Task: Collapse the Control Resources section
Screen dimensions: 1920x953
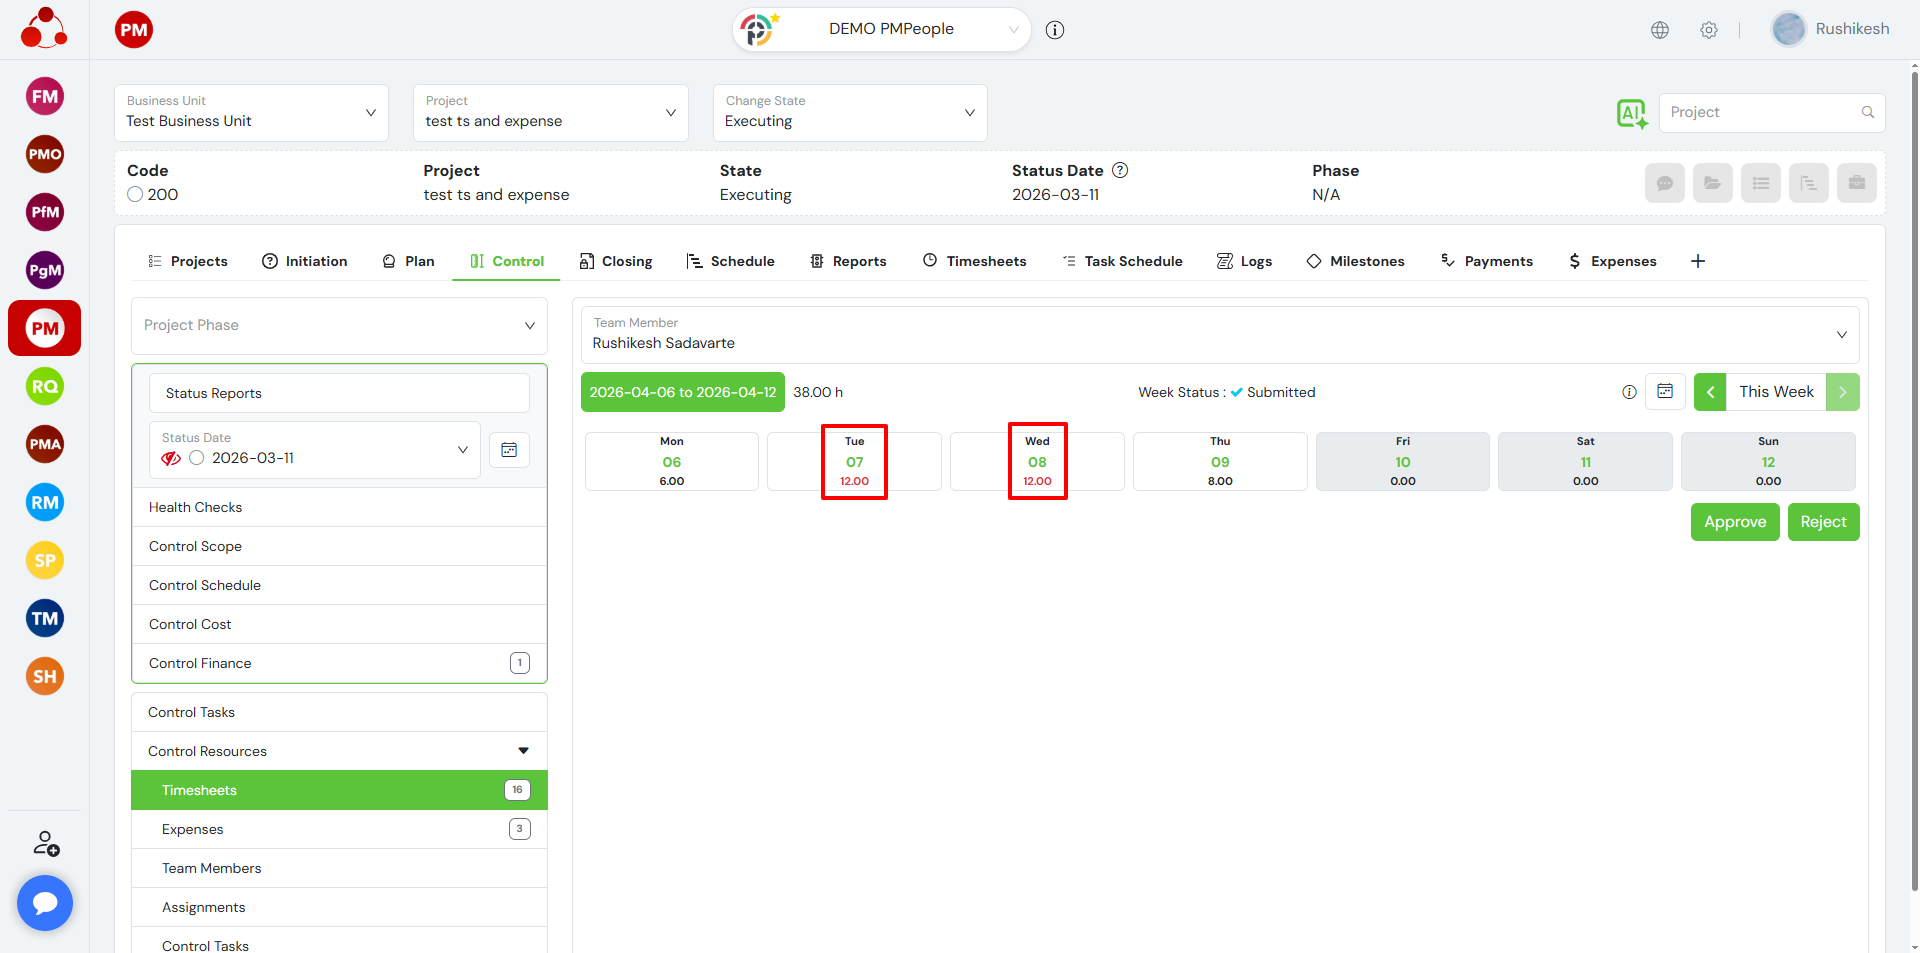Action: point(523,751)
